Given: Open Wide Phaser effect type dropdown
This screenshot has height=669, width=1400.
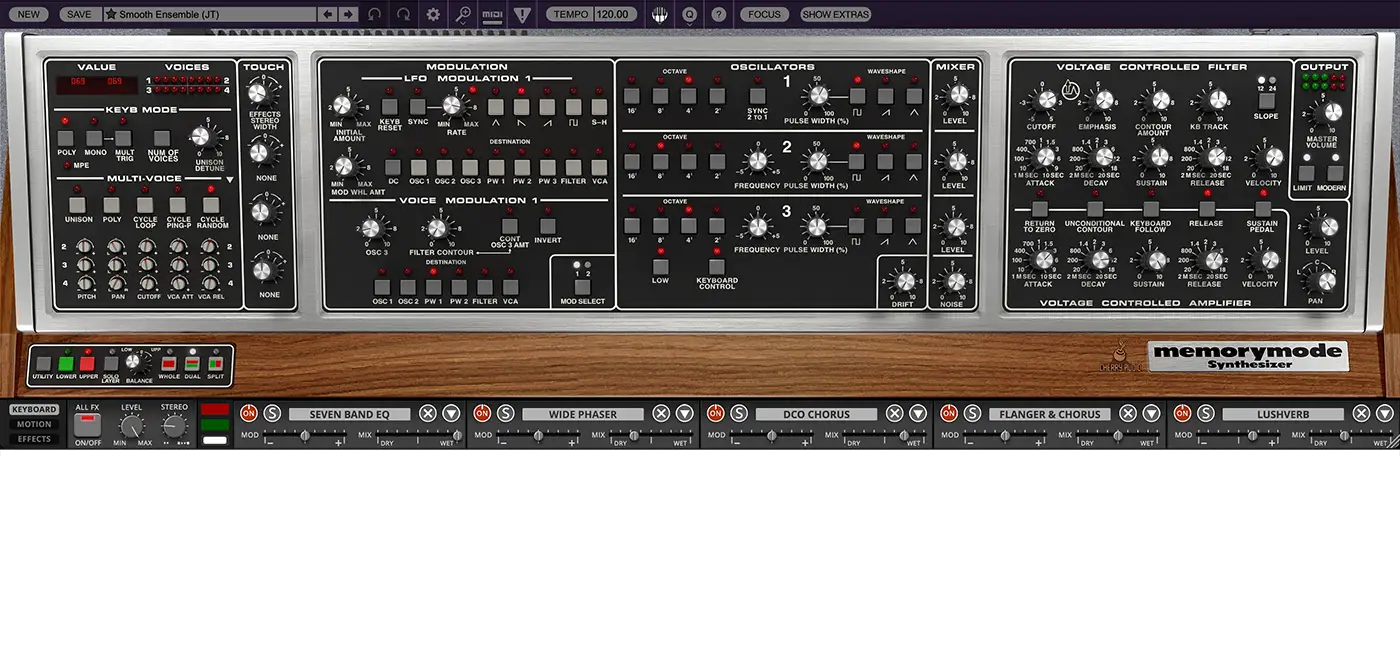Looking at the screenshot, I should [684, 413].
